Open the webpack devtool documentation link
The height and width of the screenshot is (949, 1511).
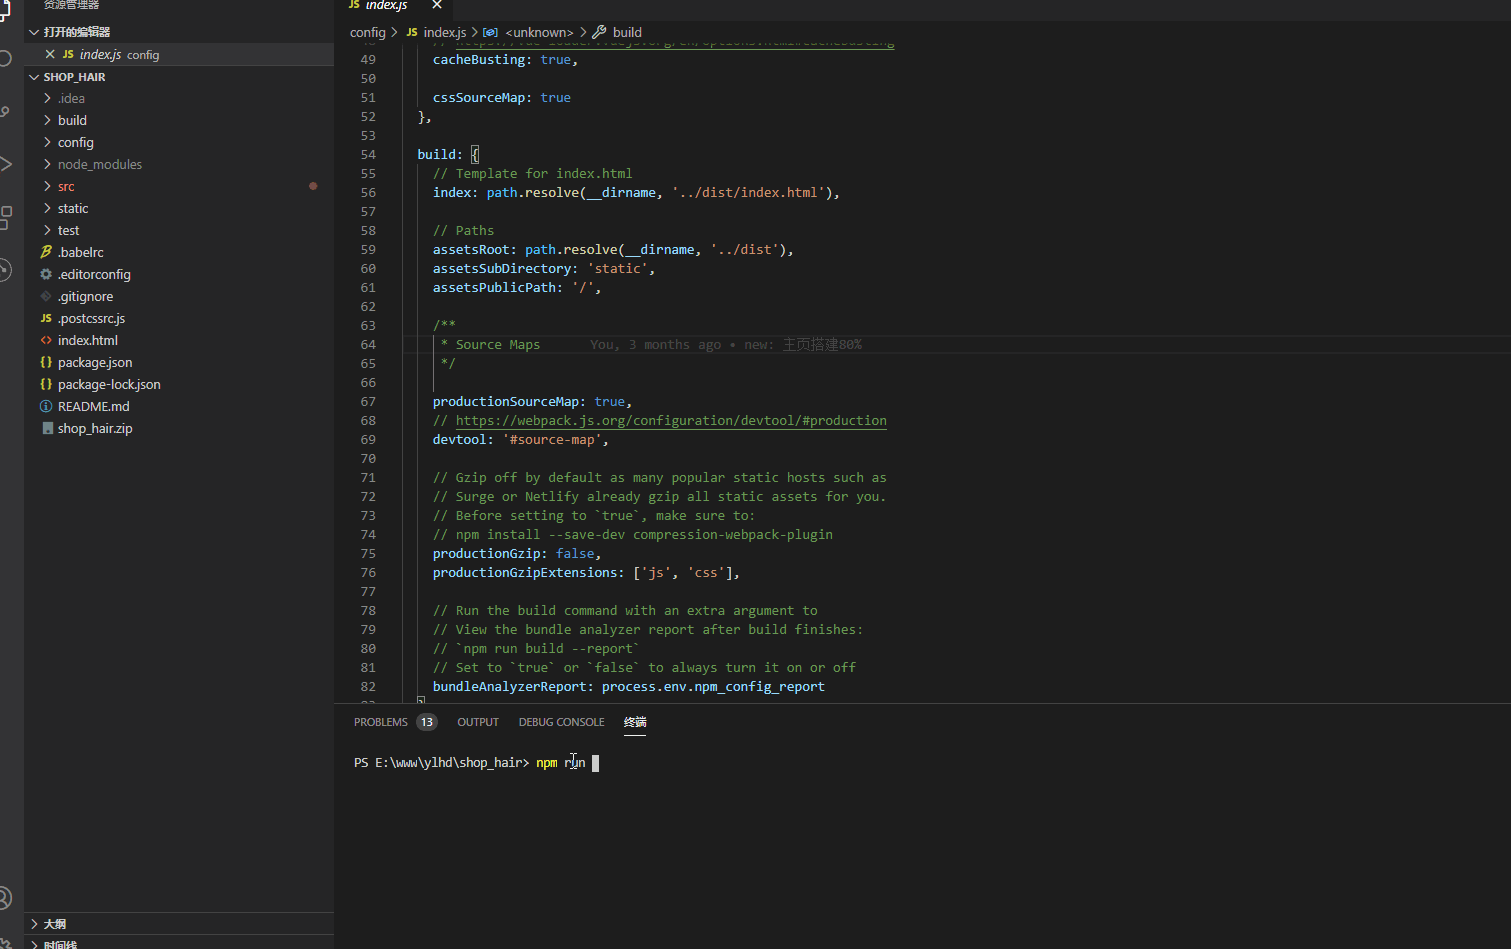(671, 421)
